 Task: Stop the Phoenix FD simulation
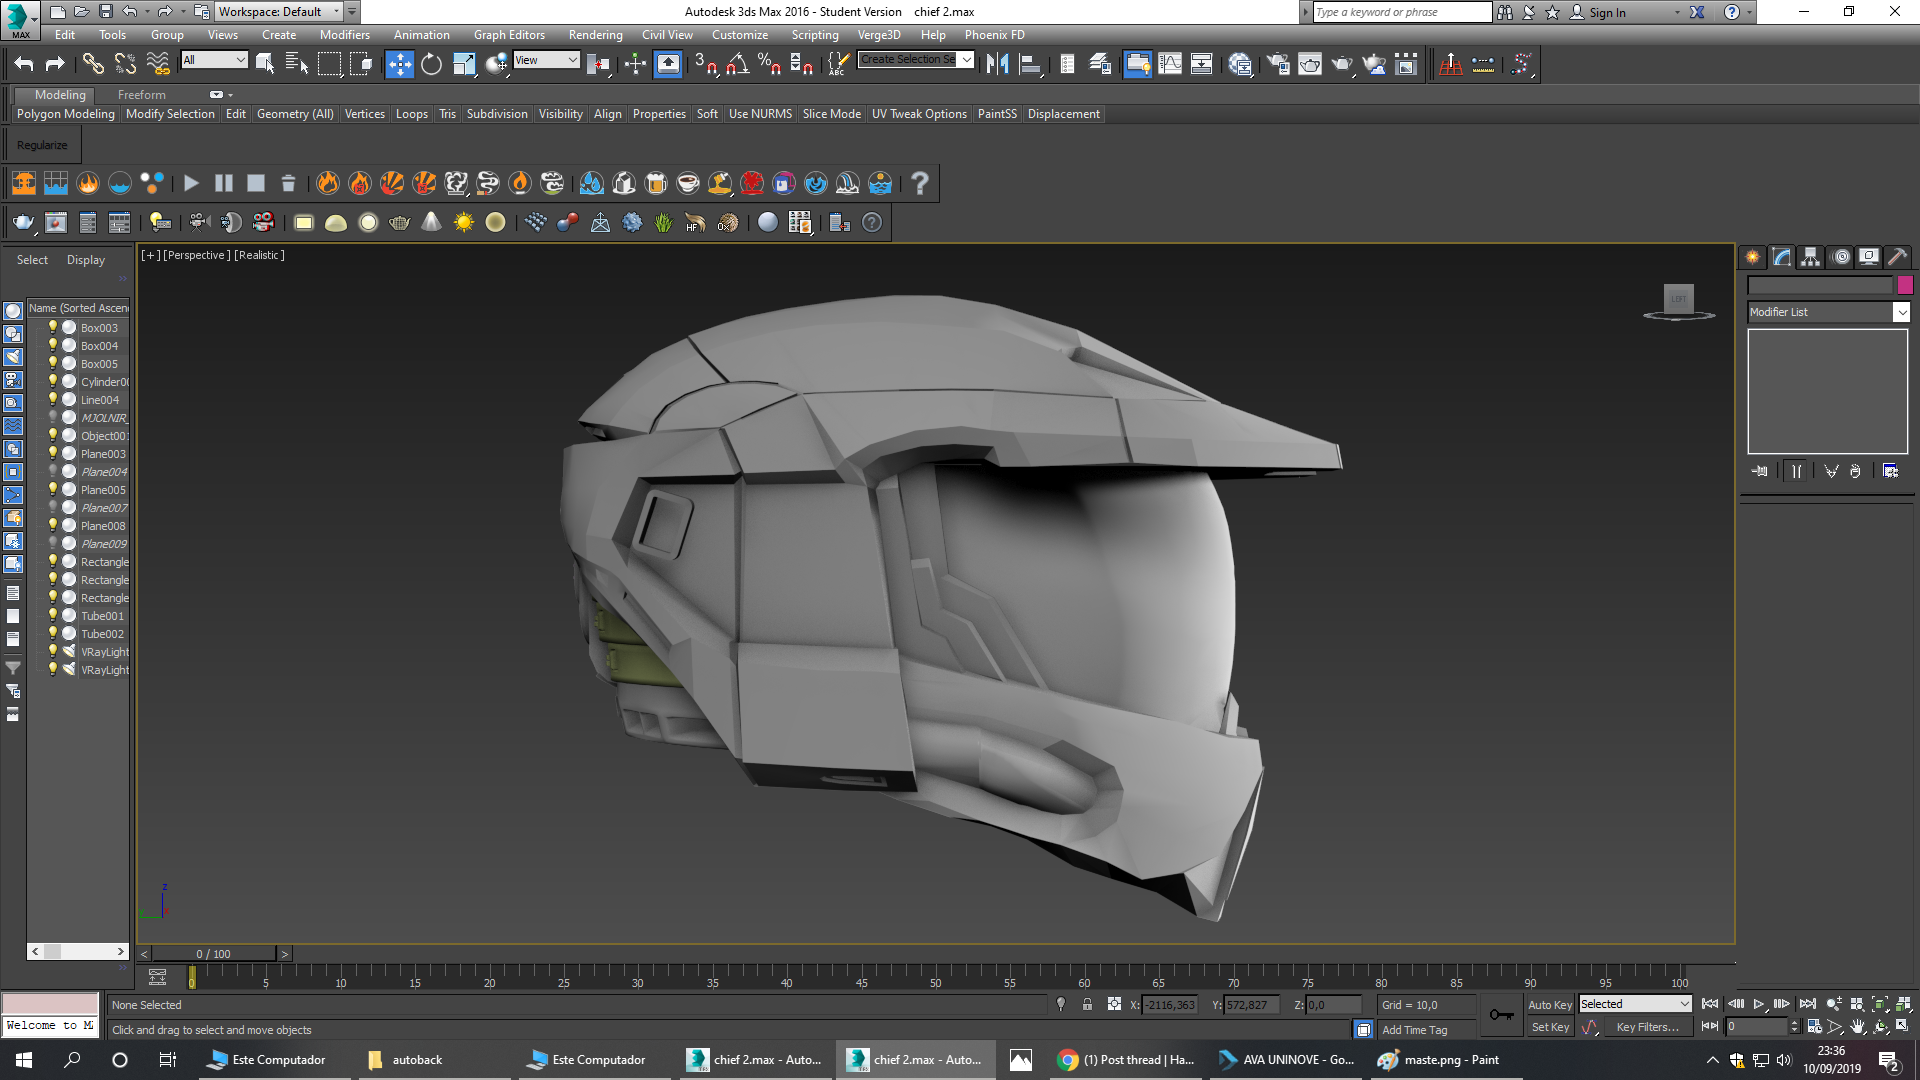pyautogui.click(x=256, y=183)
